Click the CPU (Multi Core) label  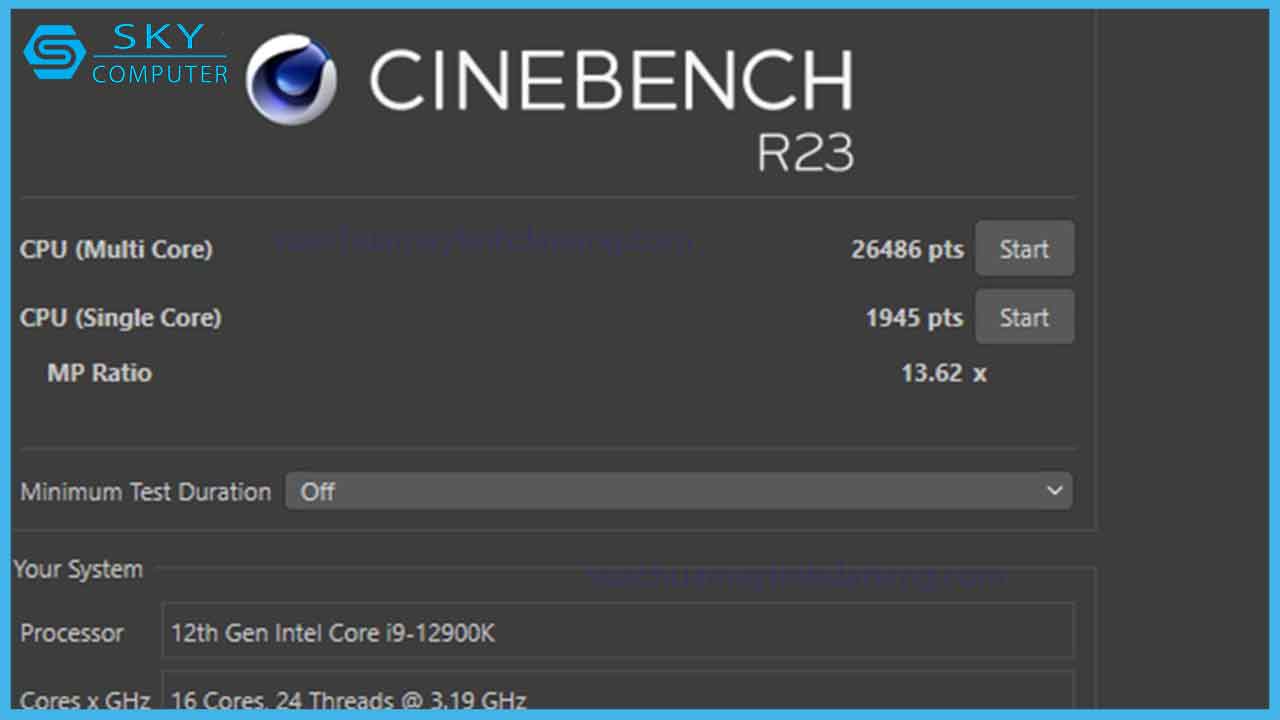[116, 250]
